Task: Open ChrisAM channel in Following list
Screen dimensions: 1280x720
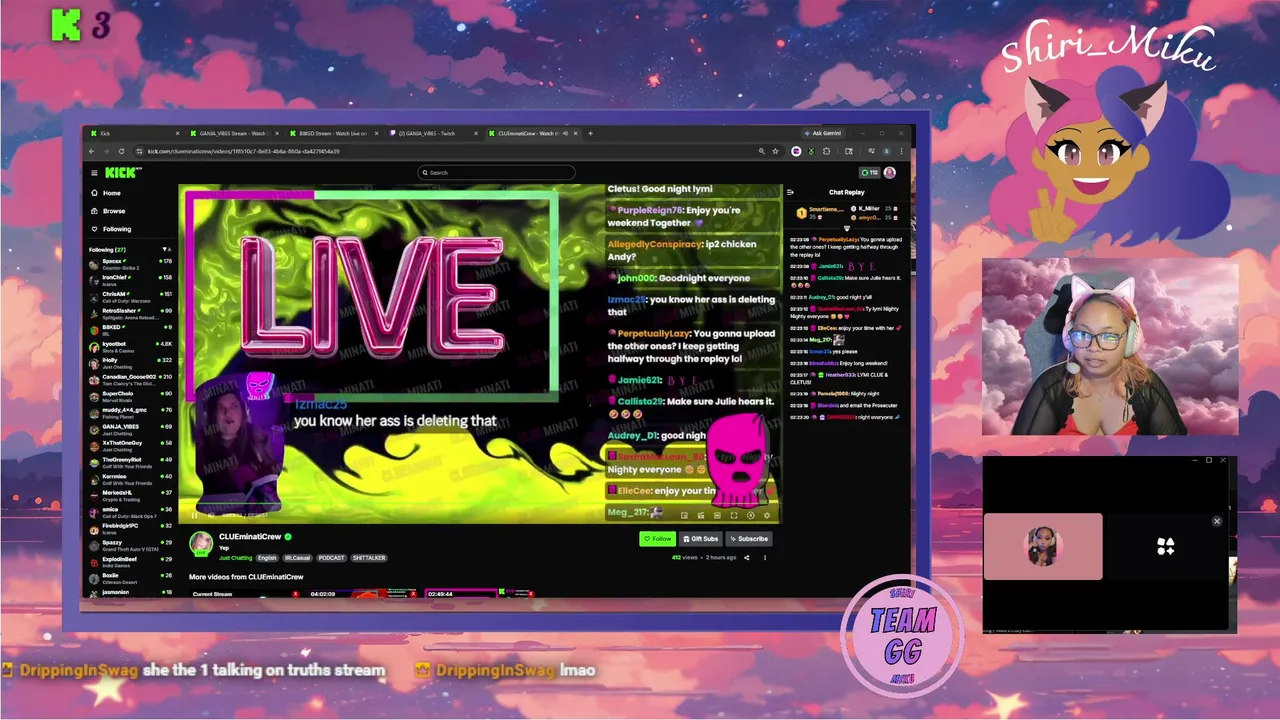Action: pyautogui.click(x=130, y=297)
